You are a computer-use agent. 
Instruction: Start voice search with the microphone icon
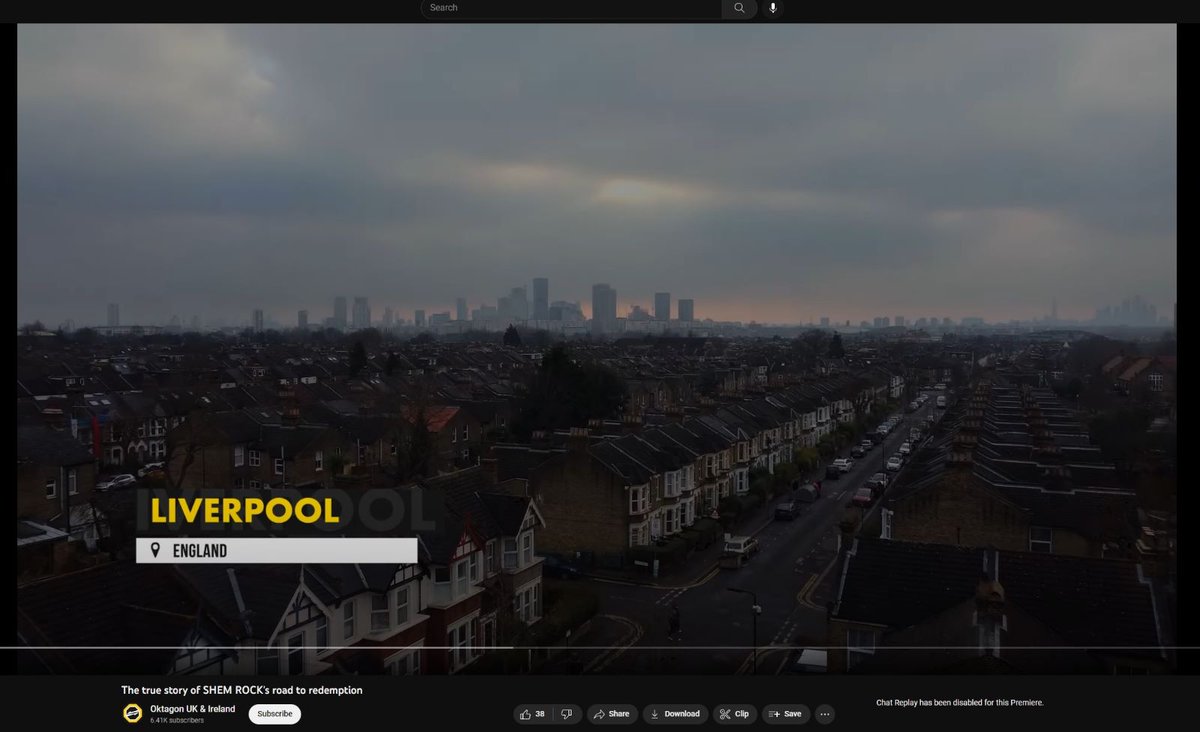click(773, 8)
